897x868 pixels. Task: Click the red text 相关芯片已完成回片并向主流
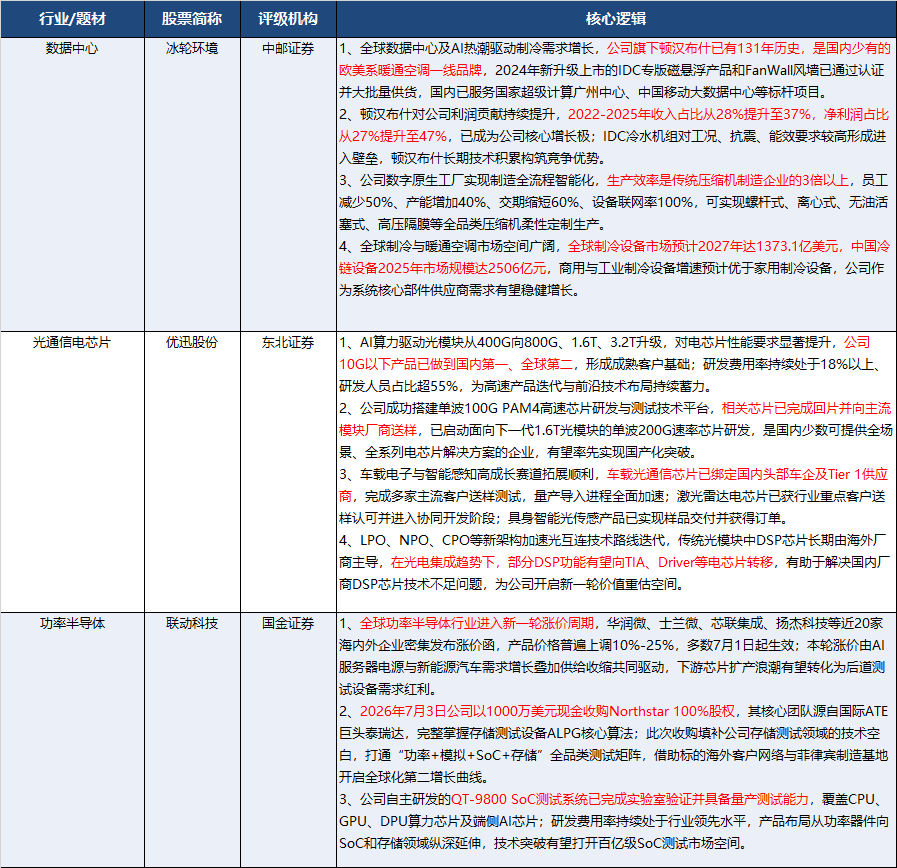pos(806,408)
